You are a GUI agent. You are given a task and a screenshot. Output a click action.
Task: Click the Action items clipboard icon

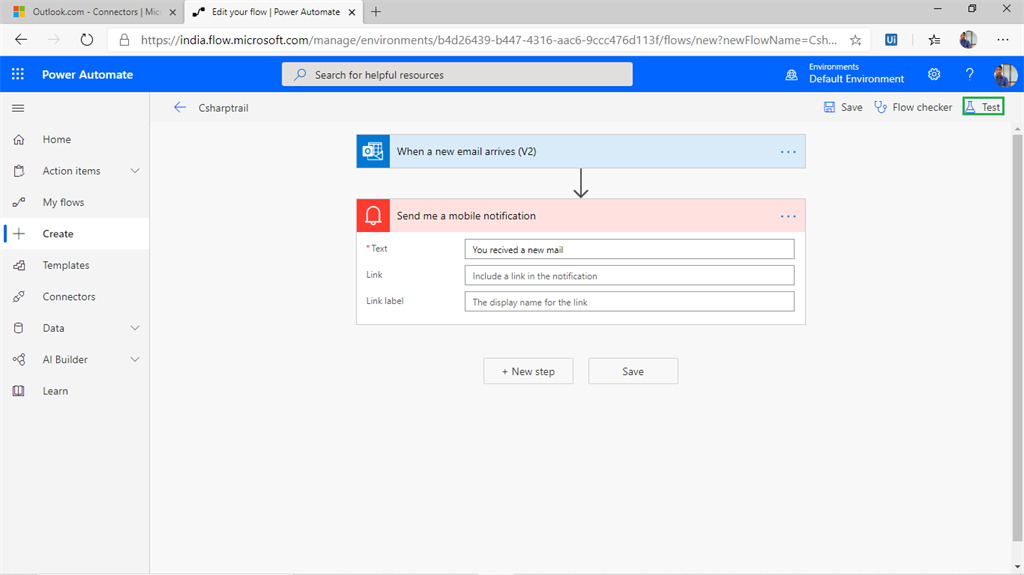[x=19, y=171]
